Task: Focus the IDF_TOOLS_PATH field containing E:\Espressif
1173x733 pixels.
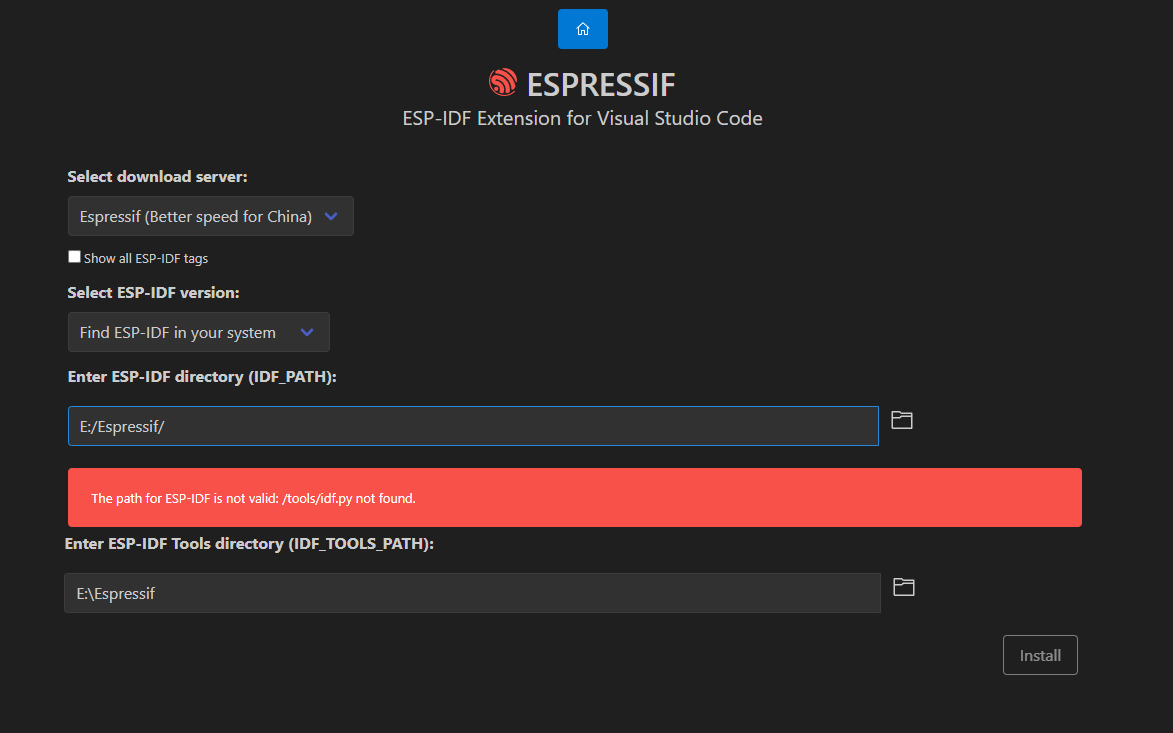Action: [x=472, y=593]
